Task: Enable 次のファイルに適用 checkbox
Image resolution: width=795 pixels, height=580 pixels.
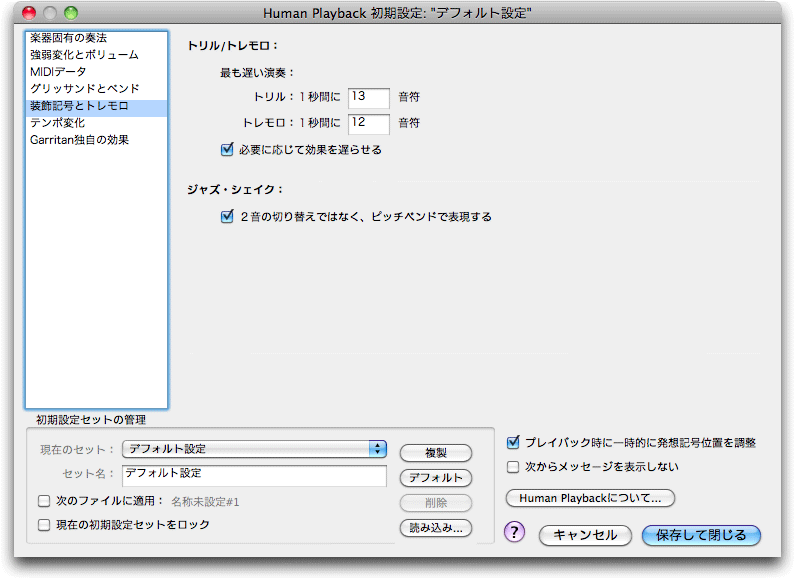Action: pyautogui.click(x=44, y=501)
